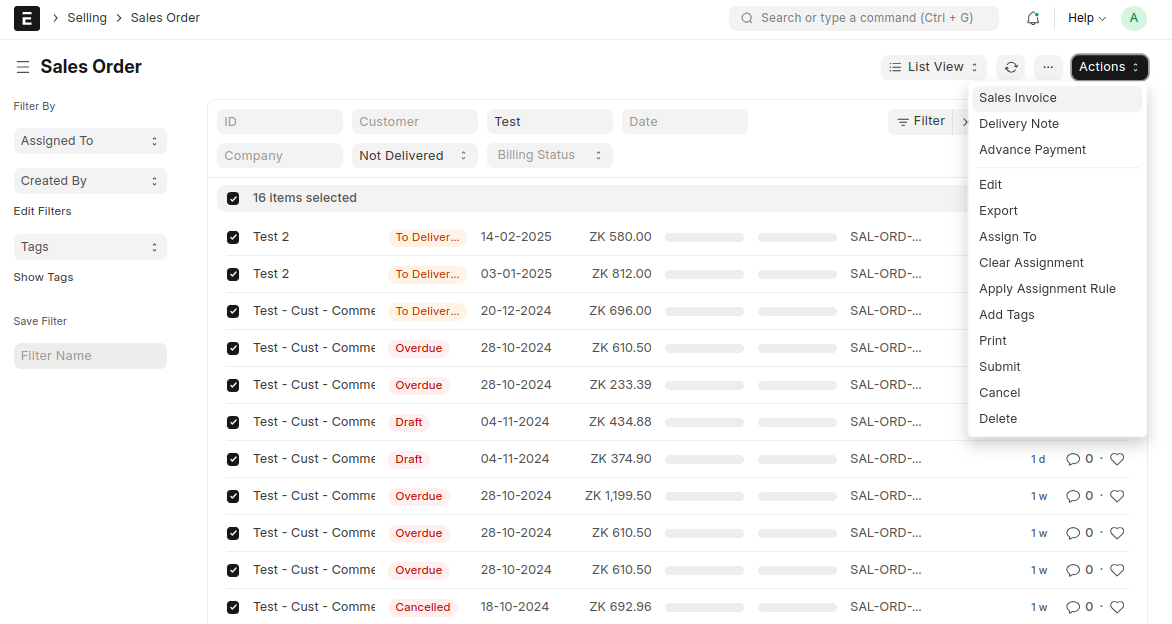Change the Not Delivered status filter
This screenshot has height=624, width=1172.
coord(414,155)
